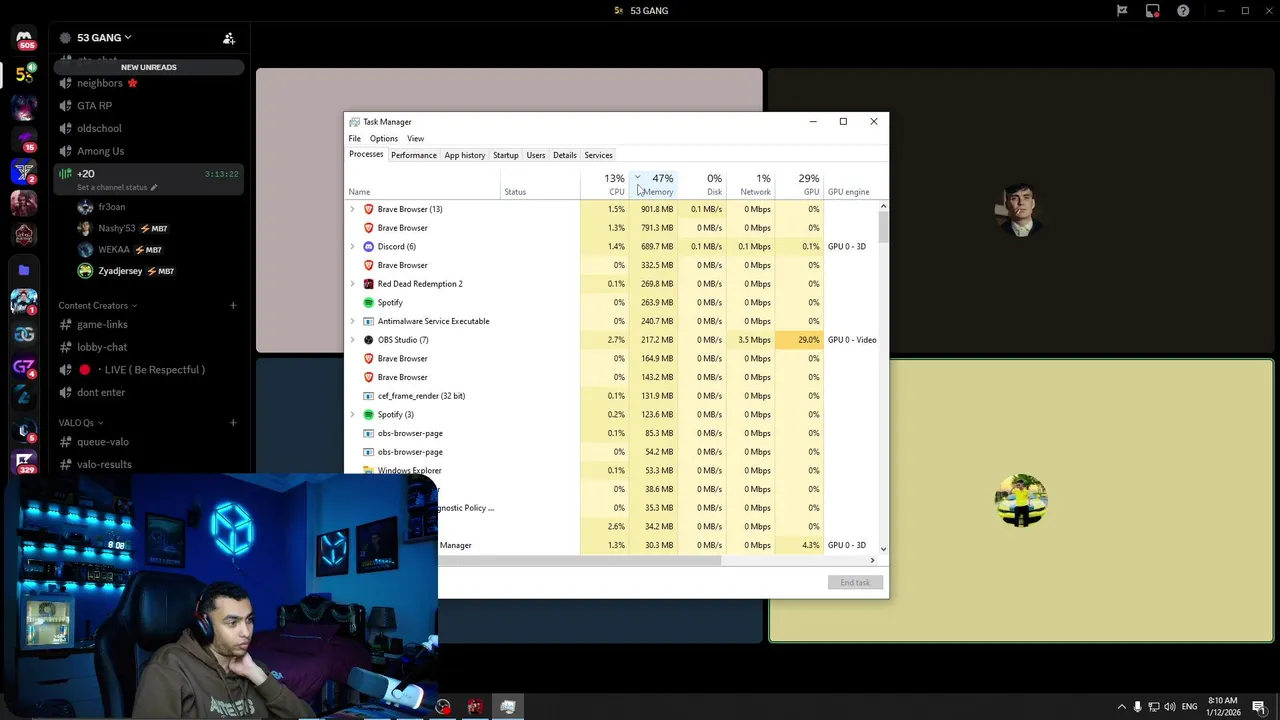
Task: Add channel plus icon in Content Creators
Action: point(233,306)
